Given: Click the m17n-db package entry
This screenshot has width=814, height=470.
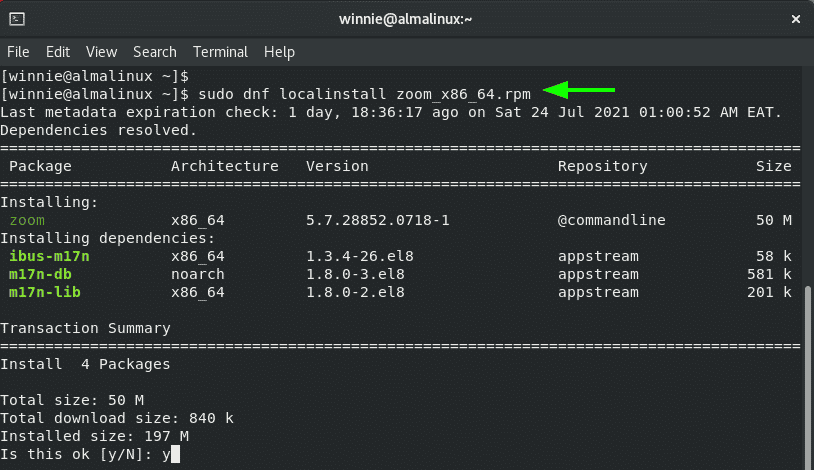Looking at the screenshot, I should click(40, 274).
